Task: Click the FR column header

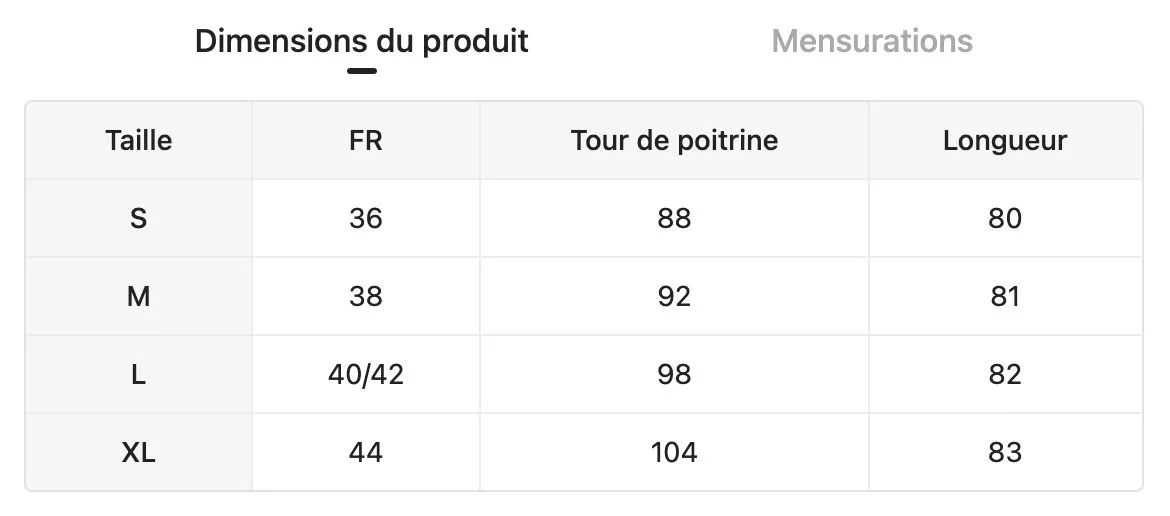Action: 366,140
